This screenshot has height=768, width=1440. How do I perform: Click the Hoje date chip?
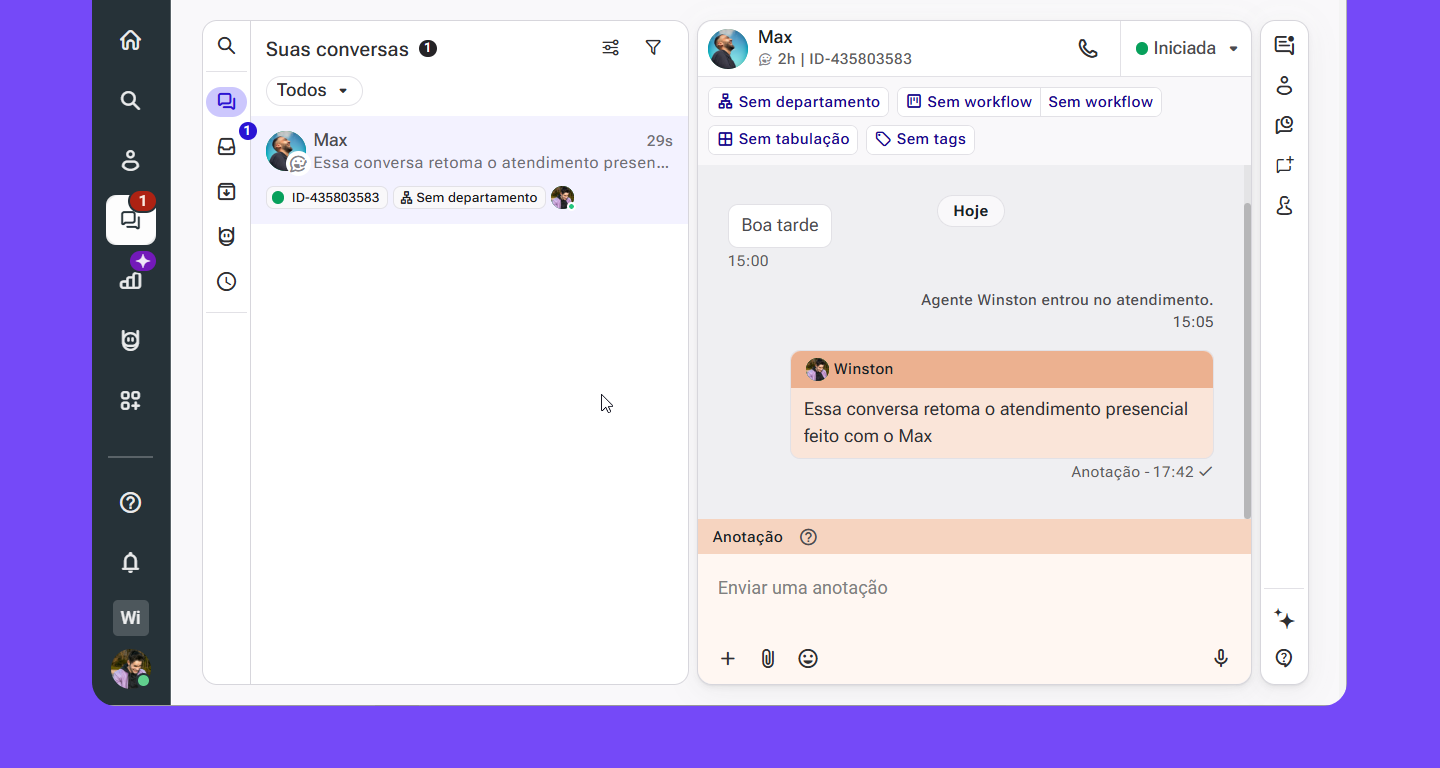pyautogui.click(x=971, y=211)
